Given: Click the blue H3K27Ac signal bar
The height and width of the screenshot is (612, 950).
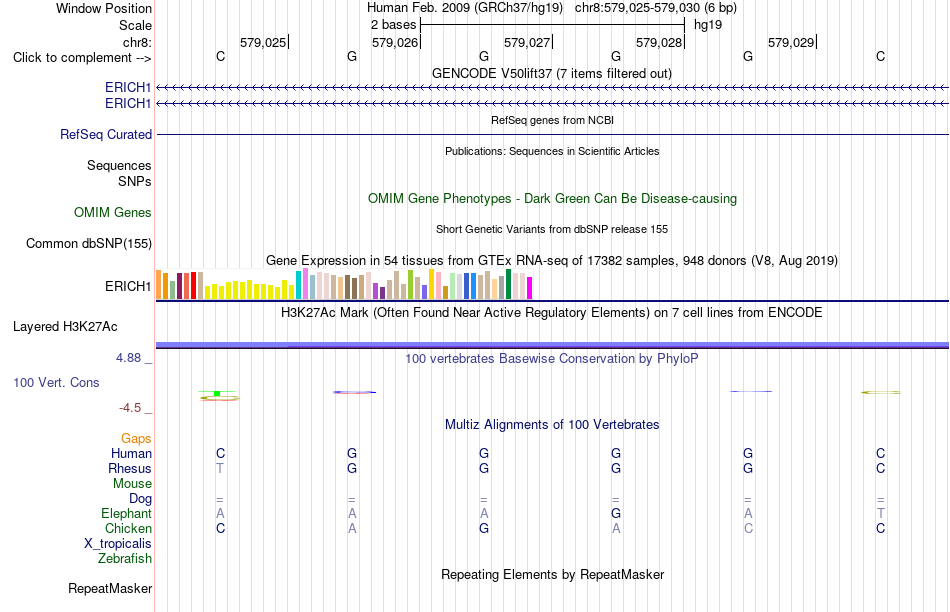Looking at the screenshot, I should click(x=552, y=345).
